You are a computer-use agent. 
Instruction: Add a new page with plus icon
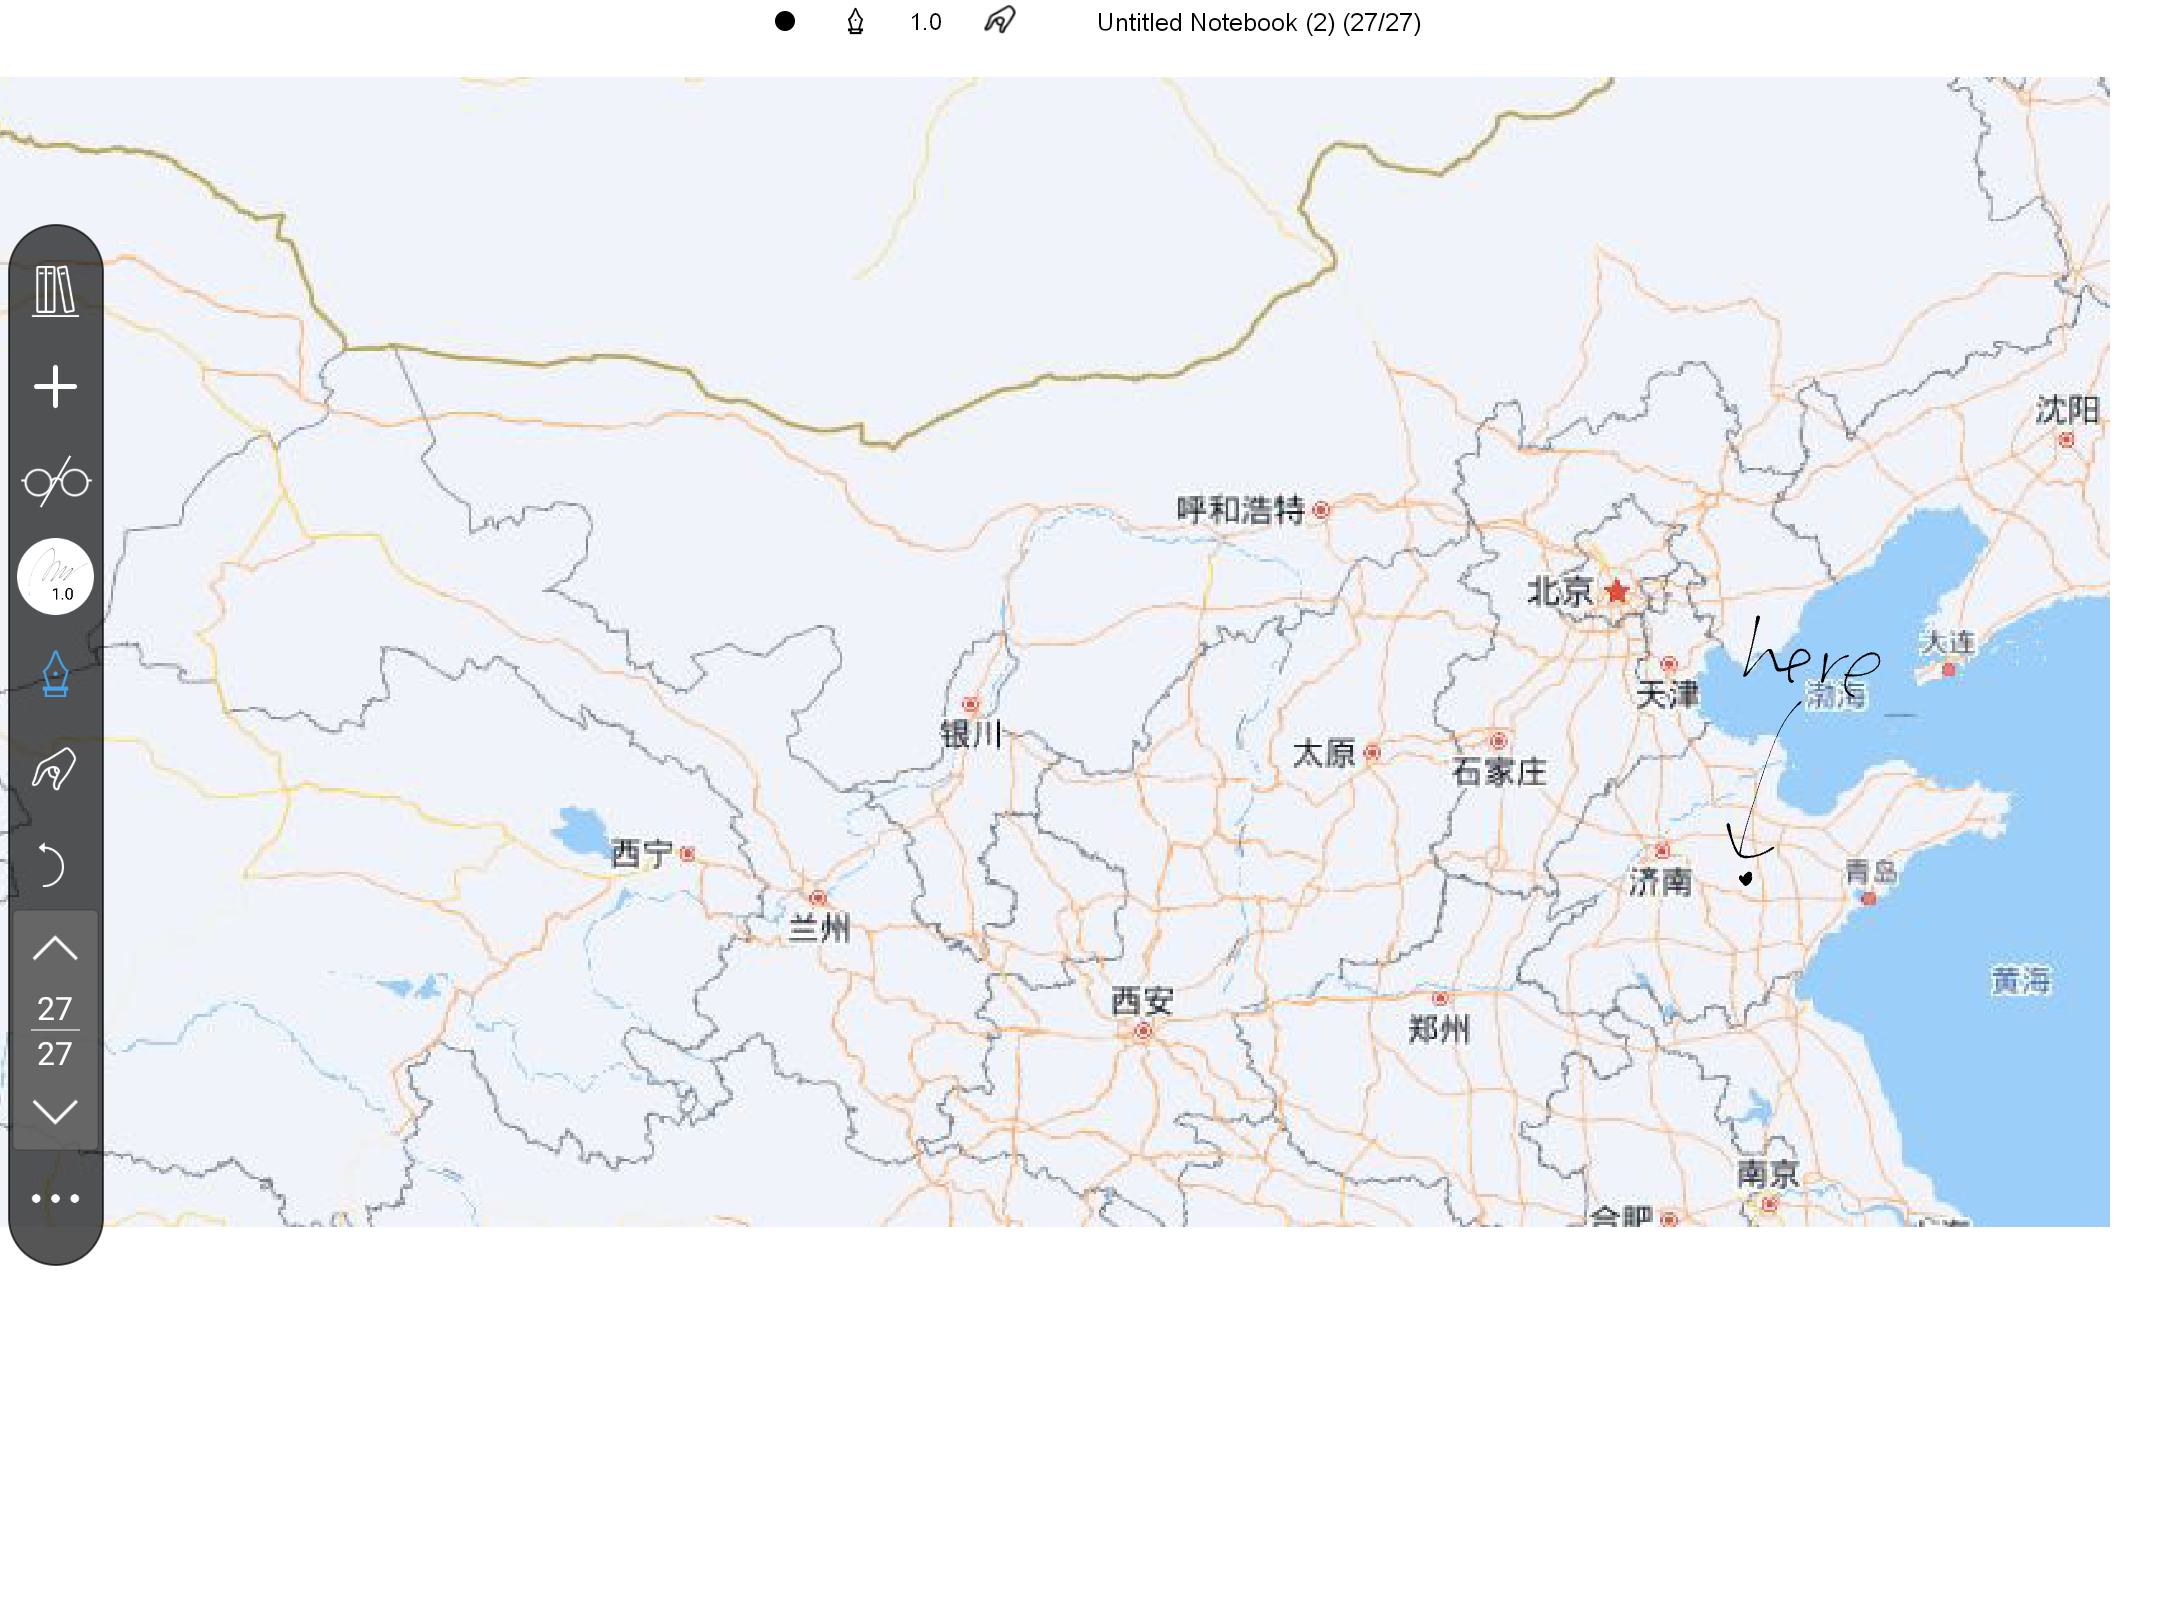(55, 386)
